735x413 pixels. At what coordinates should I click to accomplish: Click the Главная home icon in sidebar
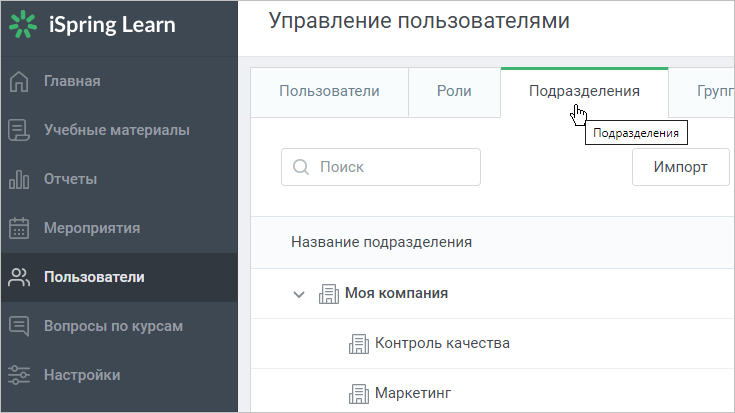19,81
